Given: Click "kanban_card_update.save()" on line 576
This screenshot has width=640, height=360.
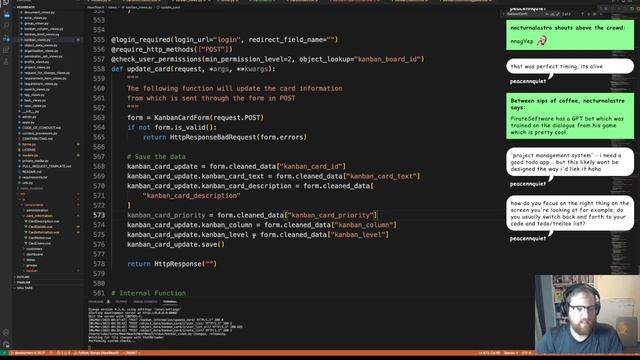Looking at the screenshot, I should tap(176, 244).
